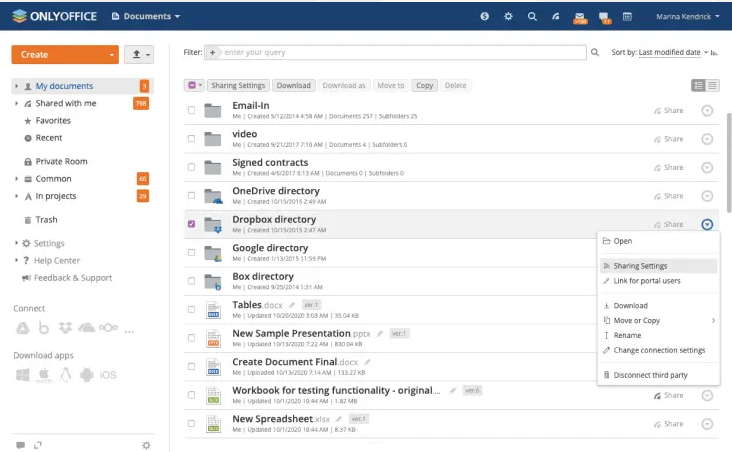Select the video folder checkbox
Image resolution: width=732 pixels, height=452 pixels.
coord(191,139)
